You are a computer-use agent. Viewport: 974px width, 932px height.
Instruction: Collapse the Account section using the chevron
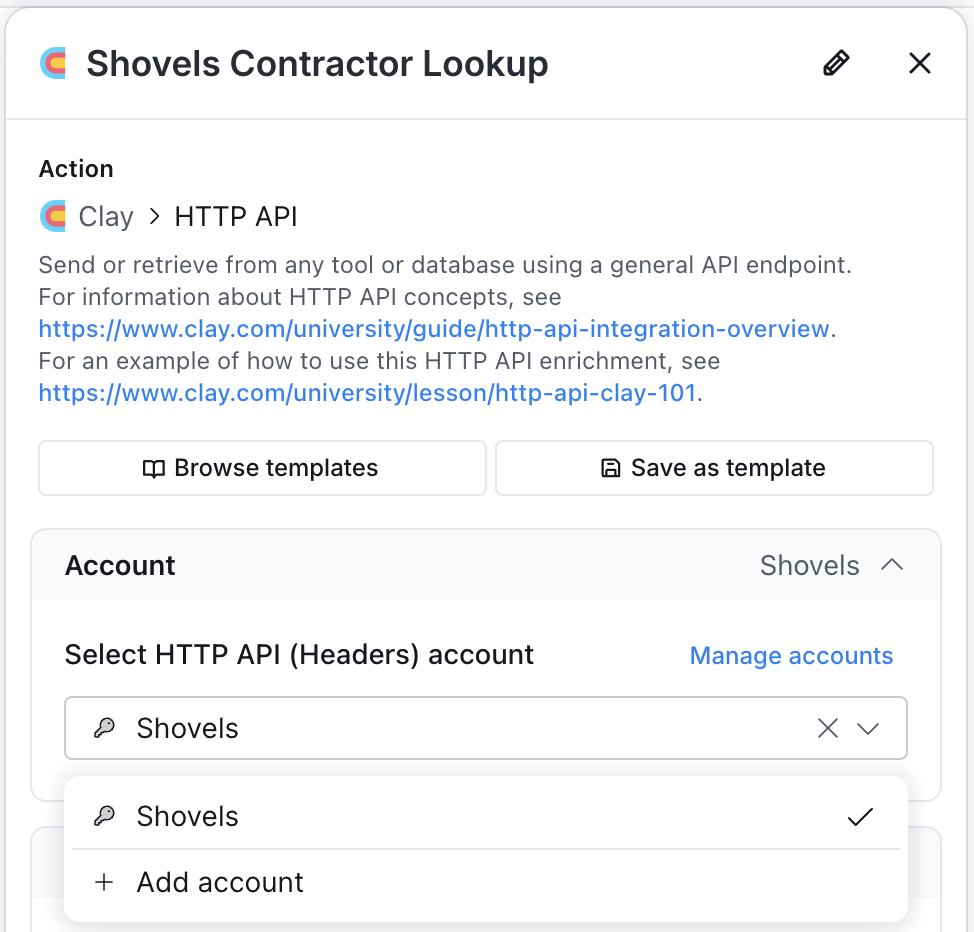coord(892,565)
